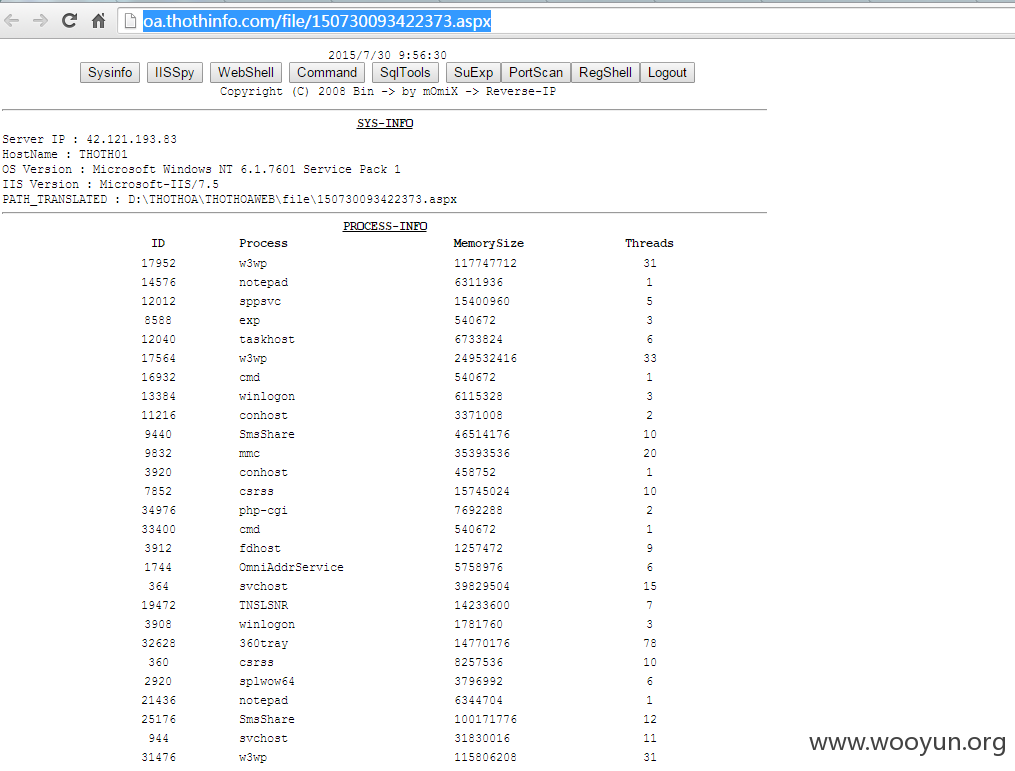Click the IIS Version Microsoft-IIS/7.5 line
Image resolution: width=1015 pixels, height=771 pixels.
click(x=111, y=184)
